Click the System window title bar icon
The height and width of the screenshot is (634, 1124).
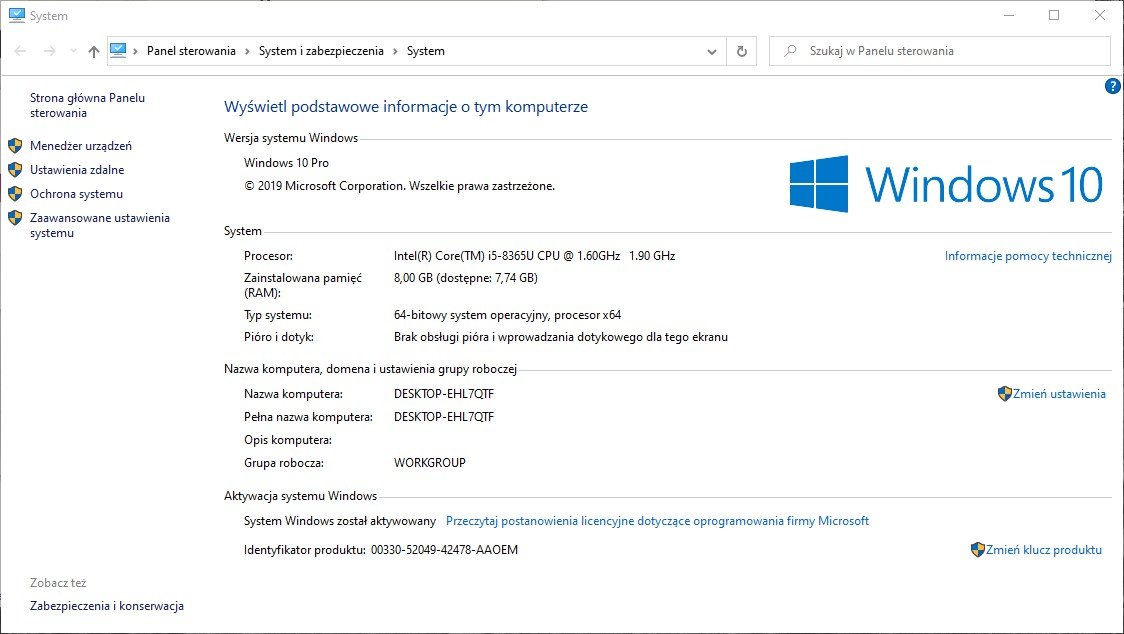16,15
